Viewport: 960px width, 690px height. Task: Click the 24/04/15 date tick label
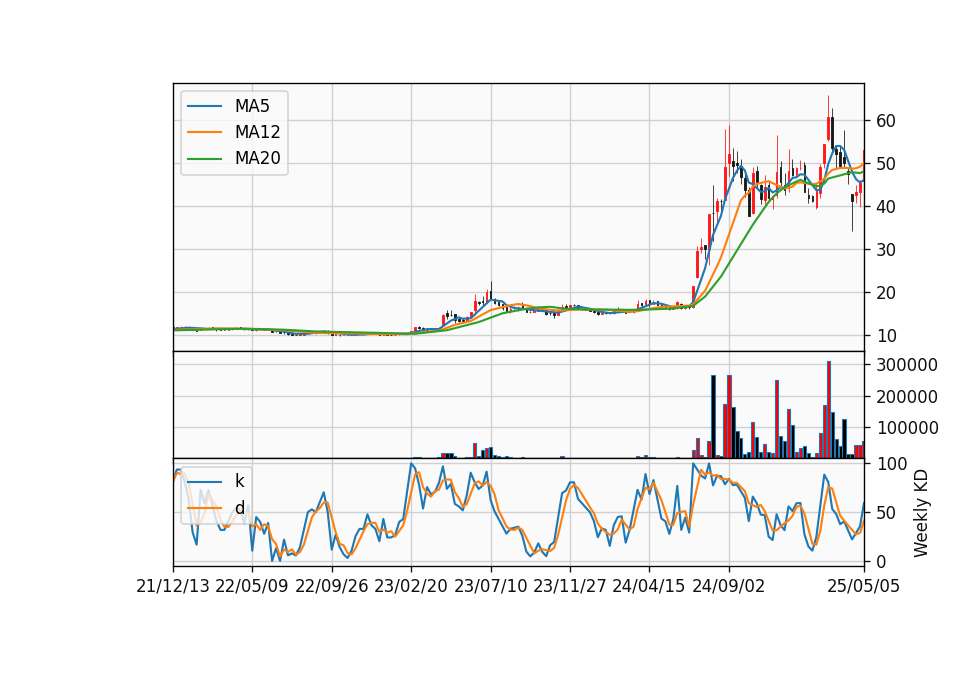point(649,586)
